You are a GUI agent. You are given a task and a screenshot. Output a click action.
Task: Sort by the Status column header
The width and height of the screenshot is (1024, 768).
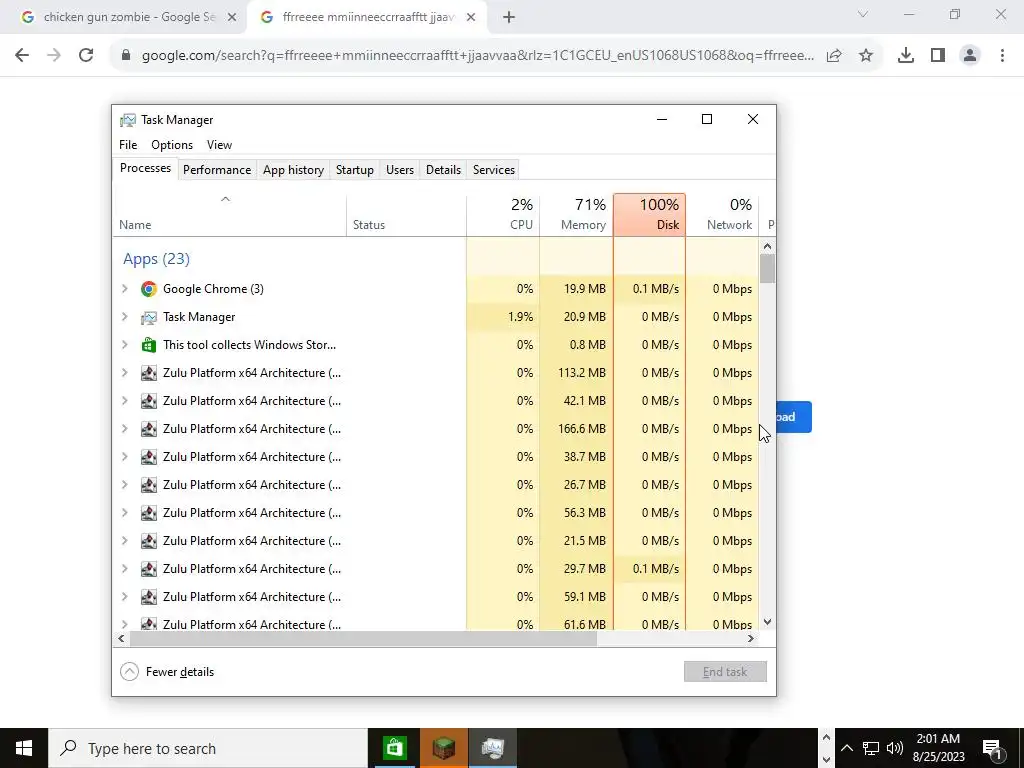[x=406, y=215]
